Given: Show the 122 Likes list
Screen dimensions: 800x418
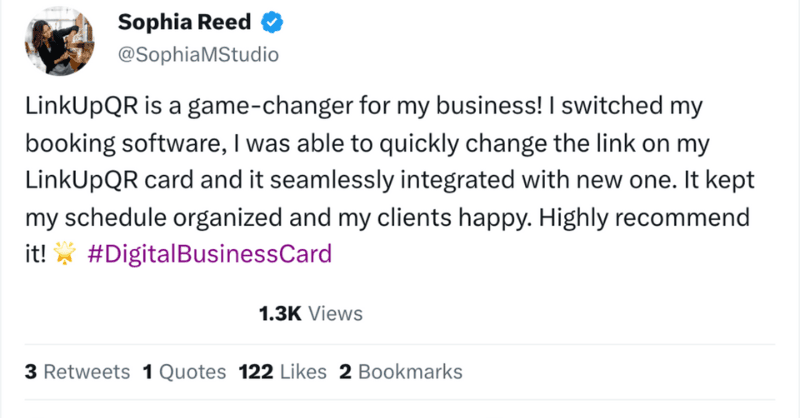Looking at the screenshot, I should pyautogui.click(x=283, y=372).
